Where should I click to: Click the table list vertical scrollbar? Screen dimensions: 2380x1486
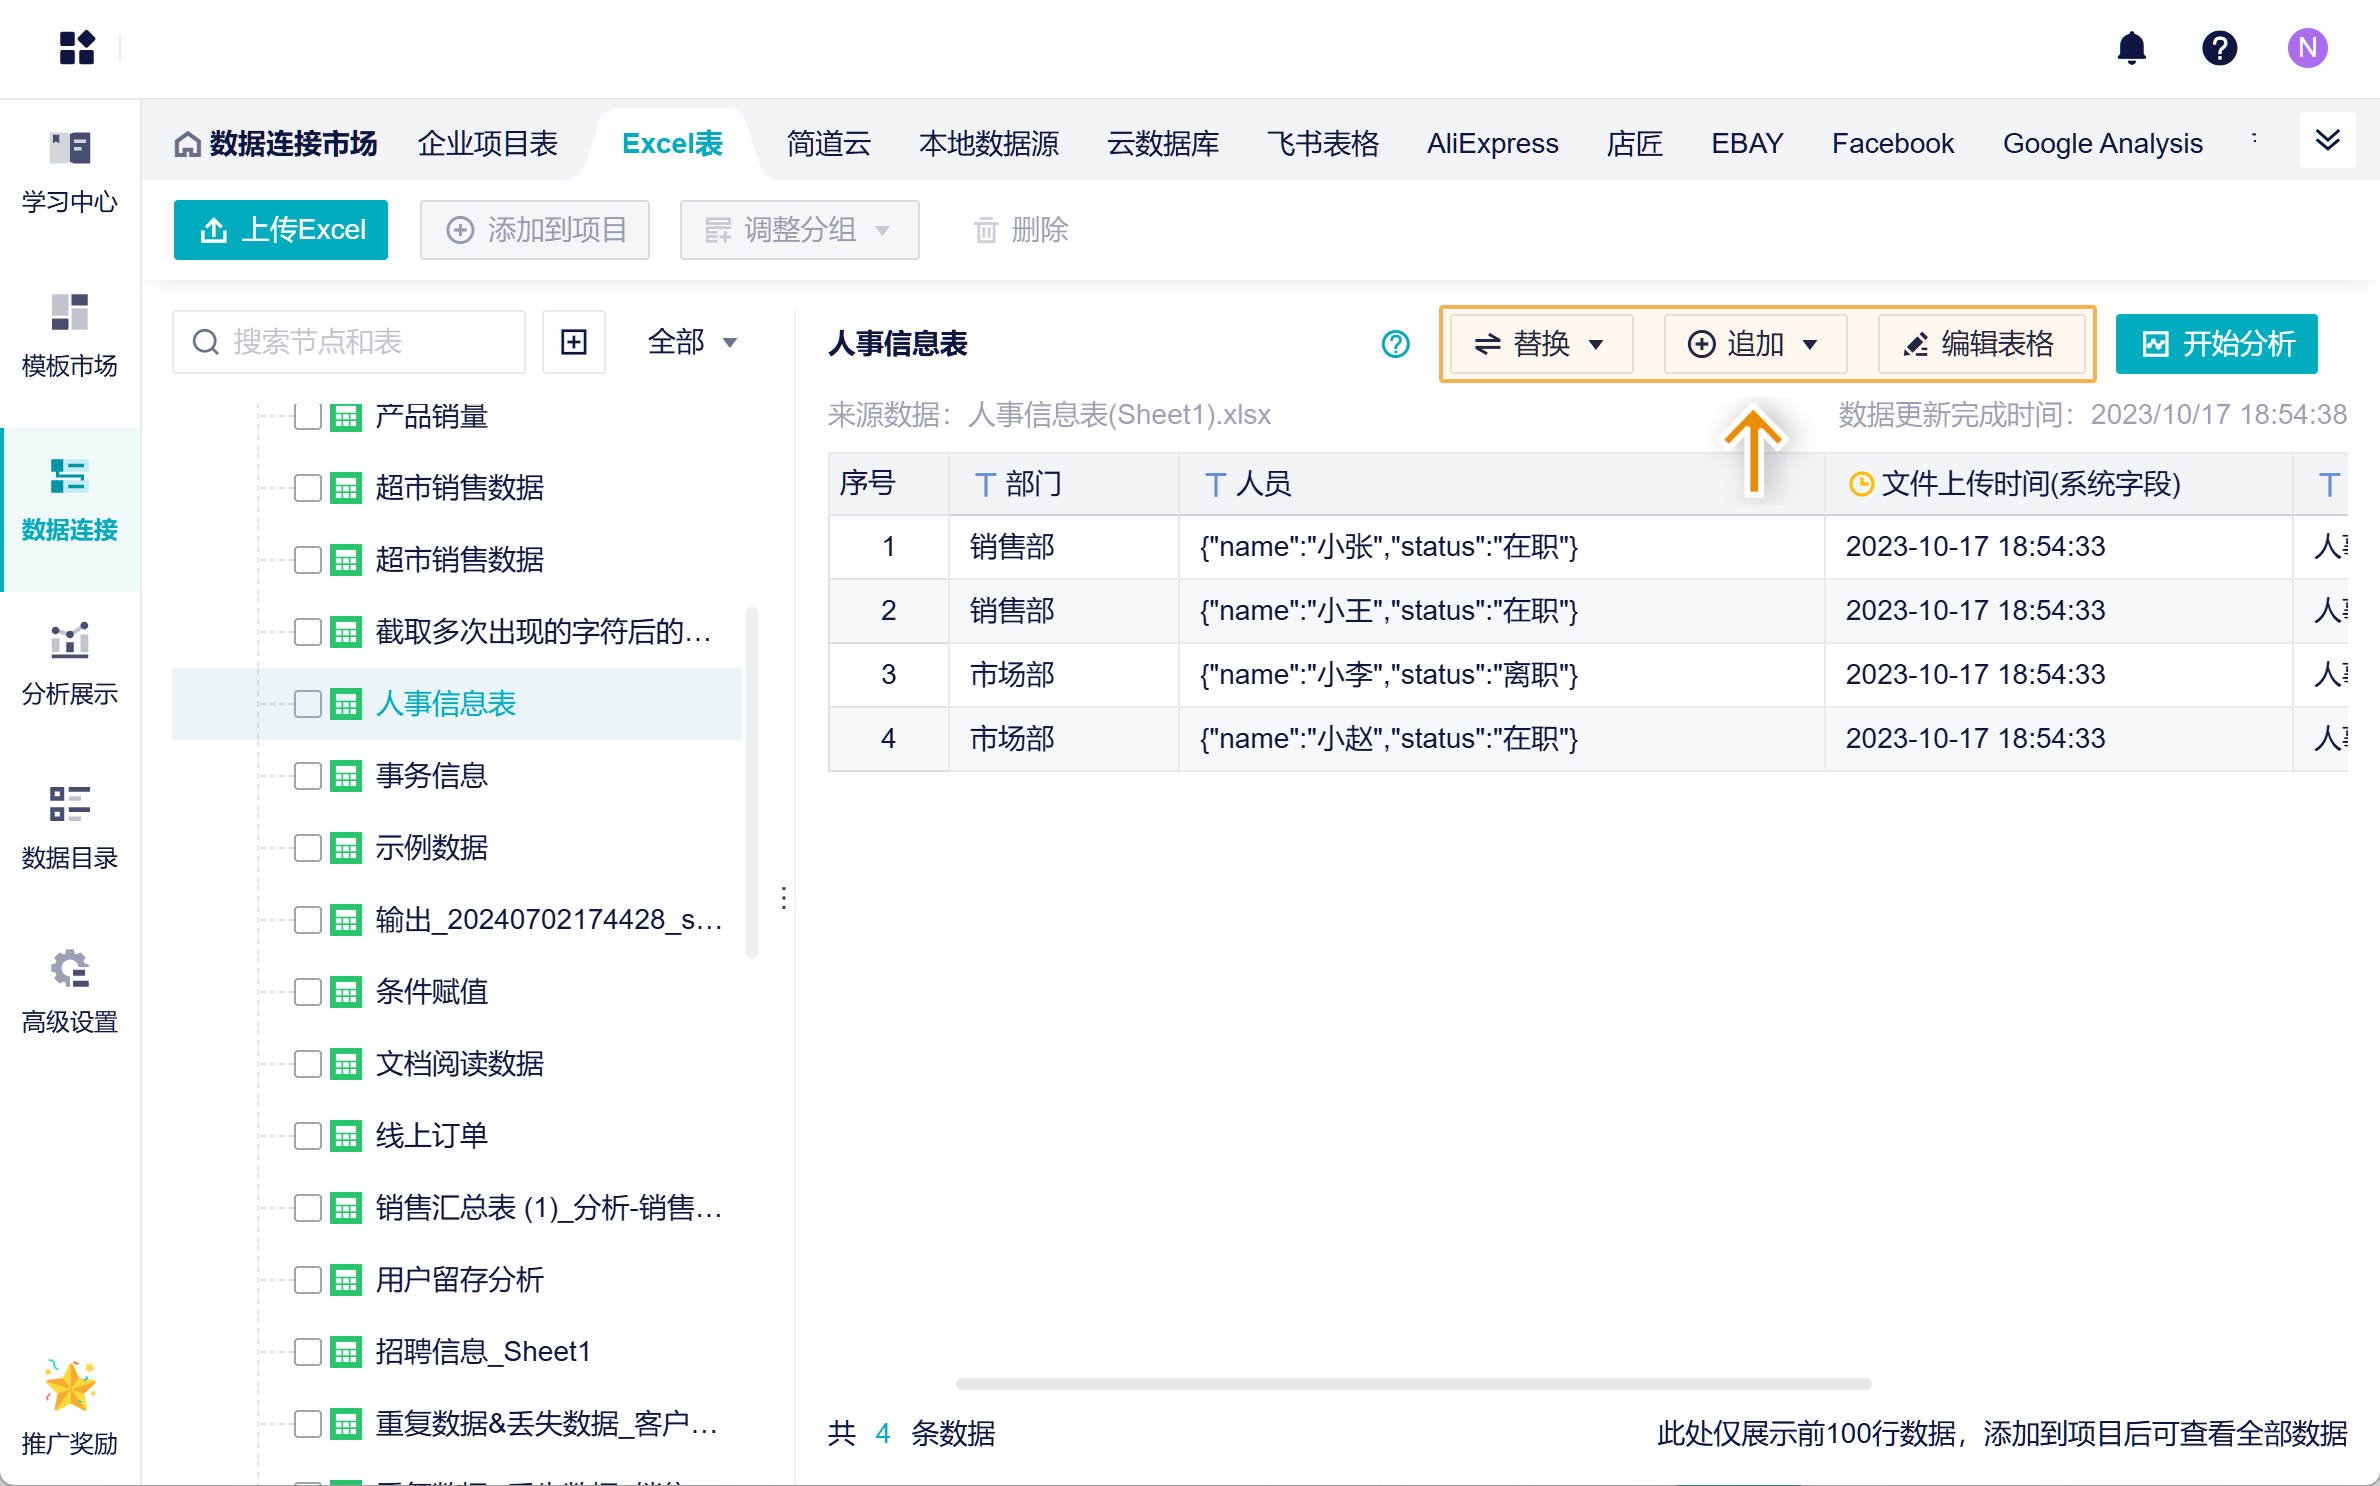(x=752, y=782)
